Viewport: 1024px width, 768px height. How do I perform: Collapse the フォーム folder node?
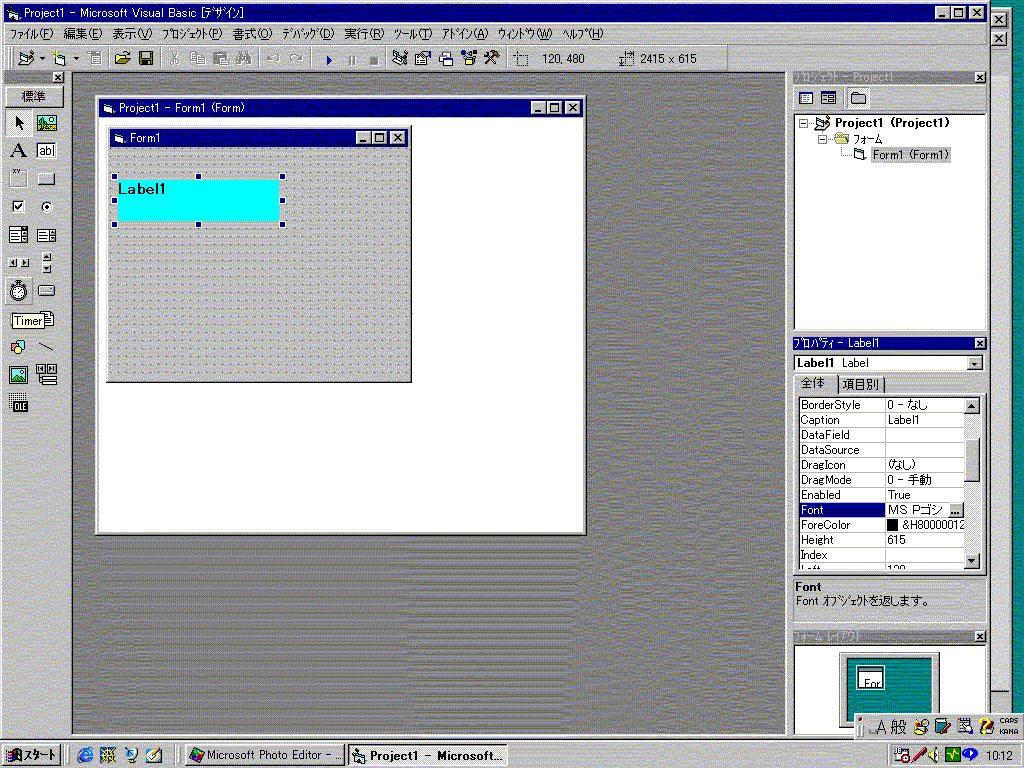pyautogui.click(x=822, y=139)
